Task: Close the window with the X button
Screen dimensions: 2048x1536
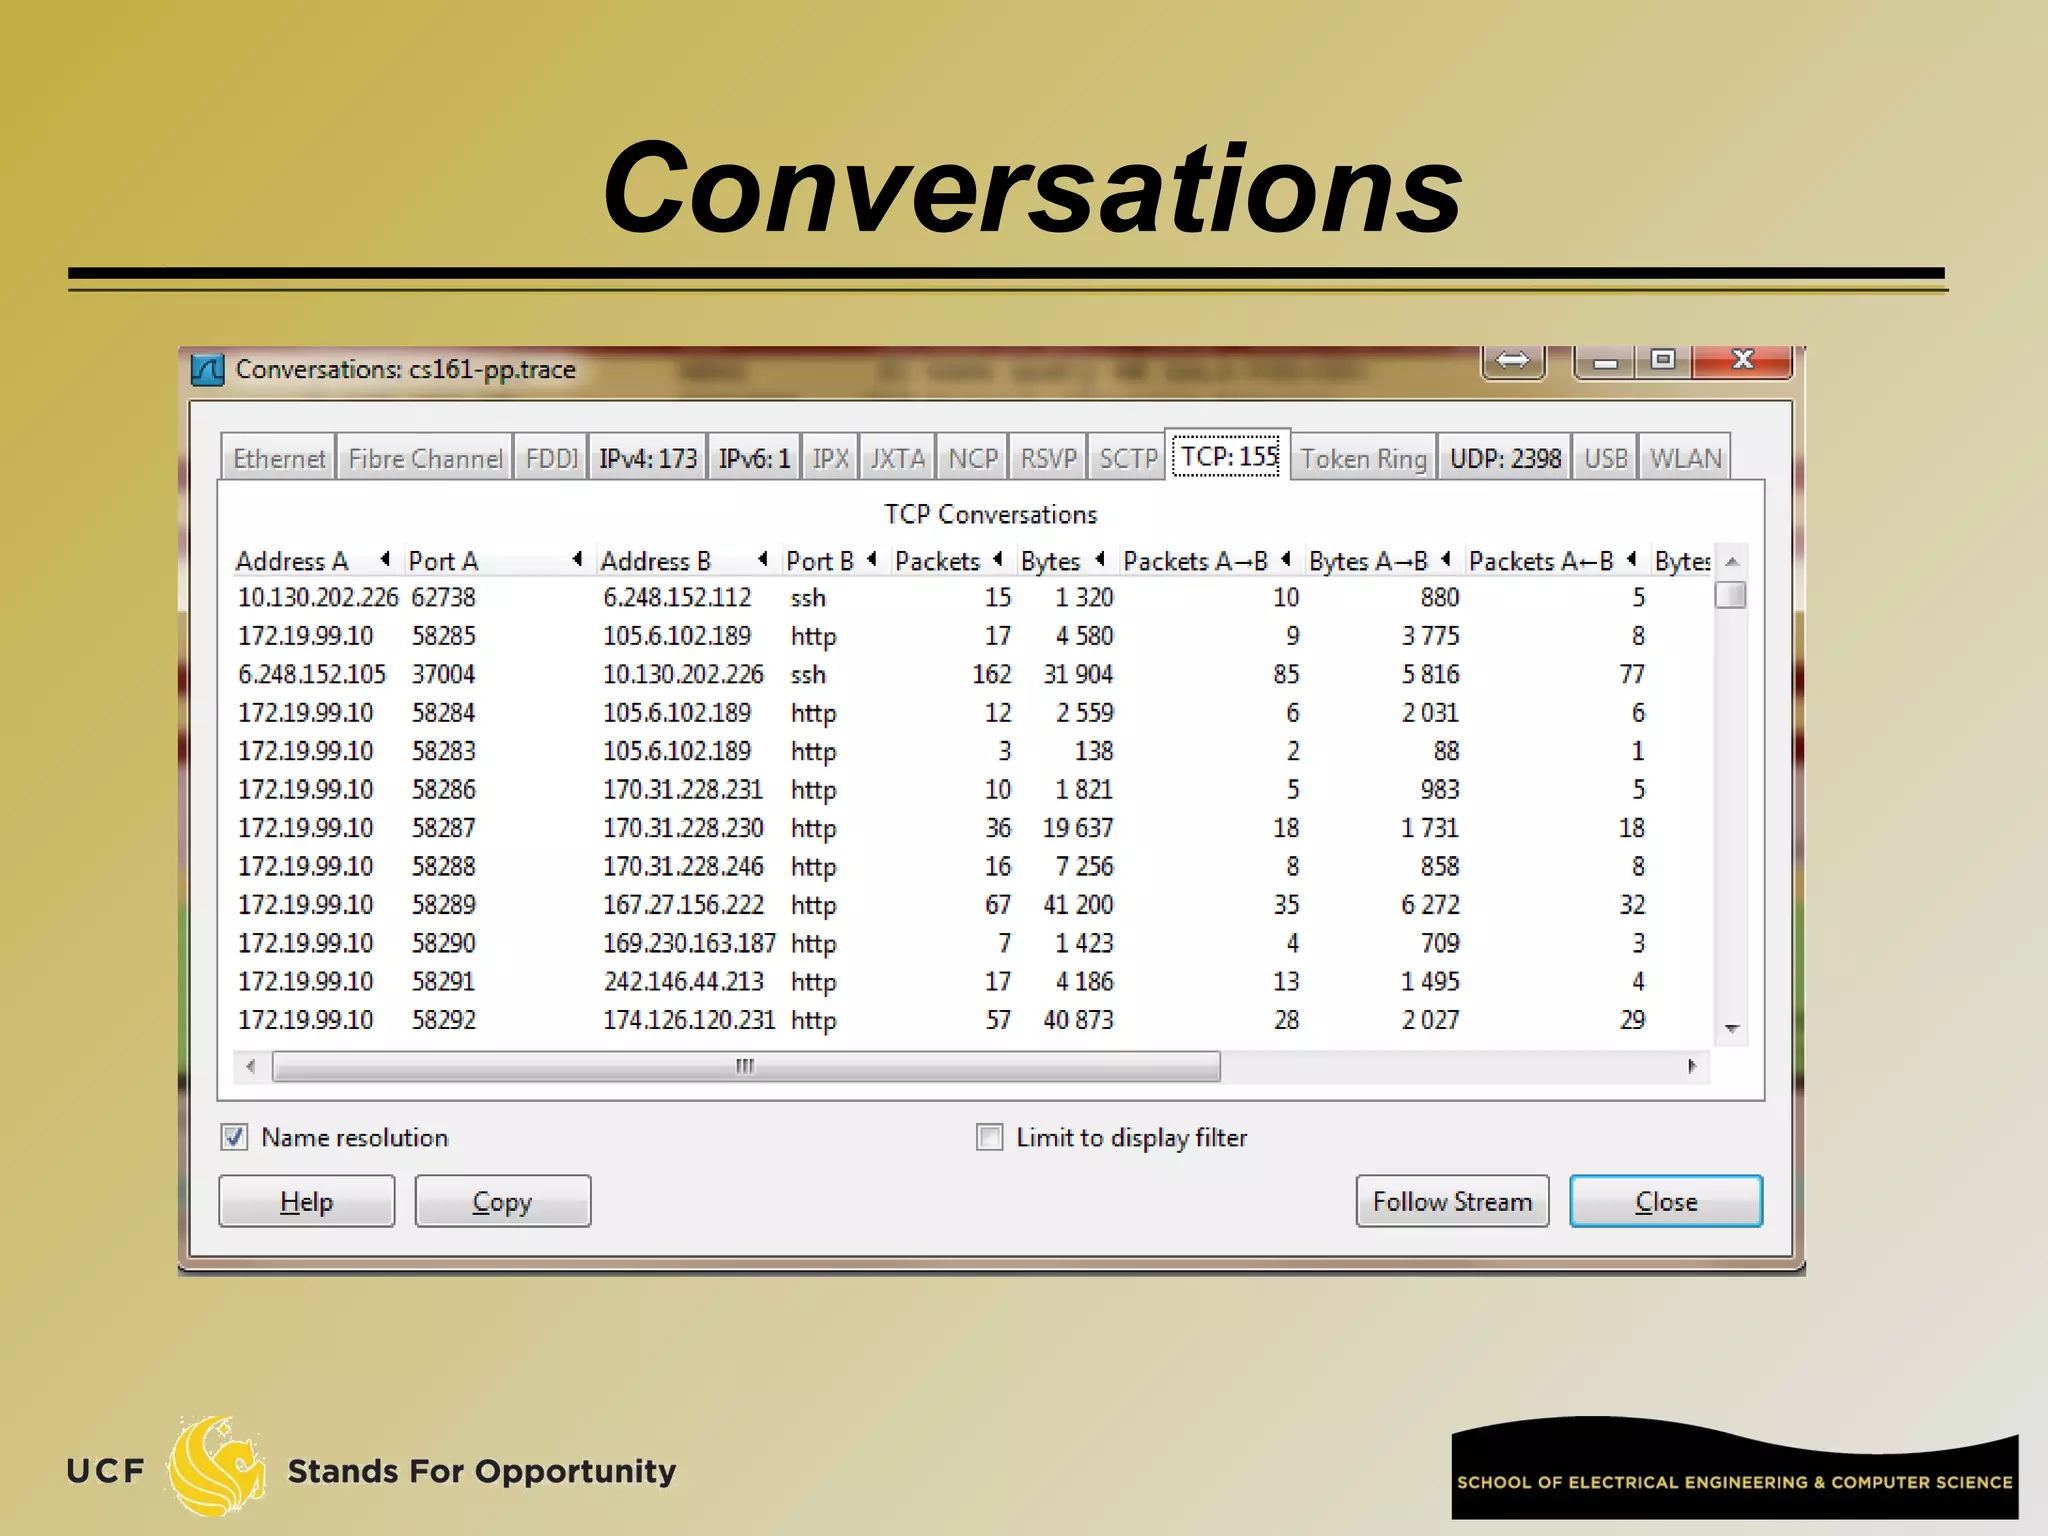Action: point(1742,360)
